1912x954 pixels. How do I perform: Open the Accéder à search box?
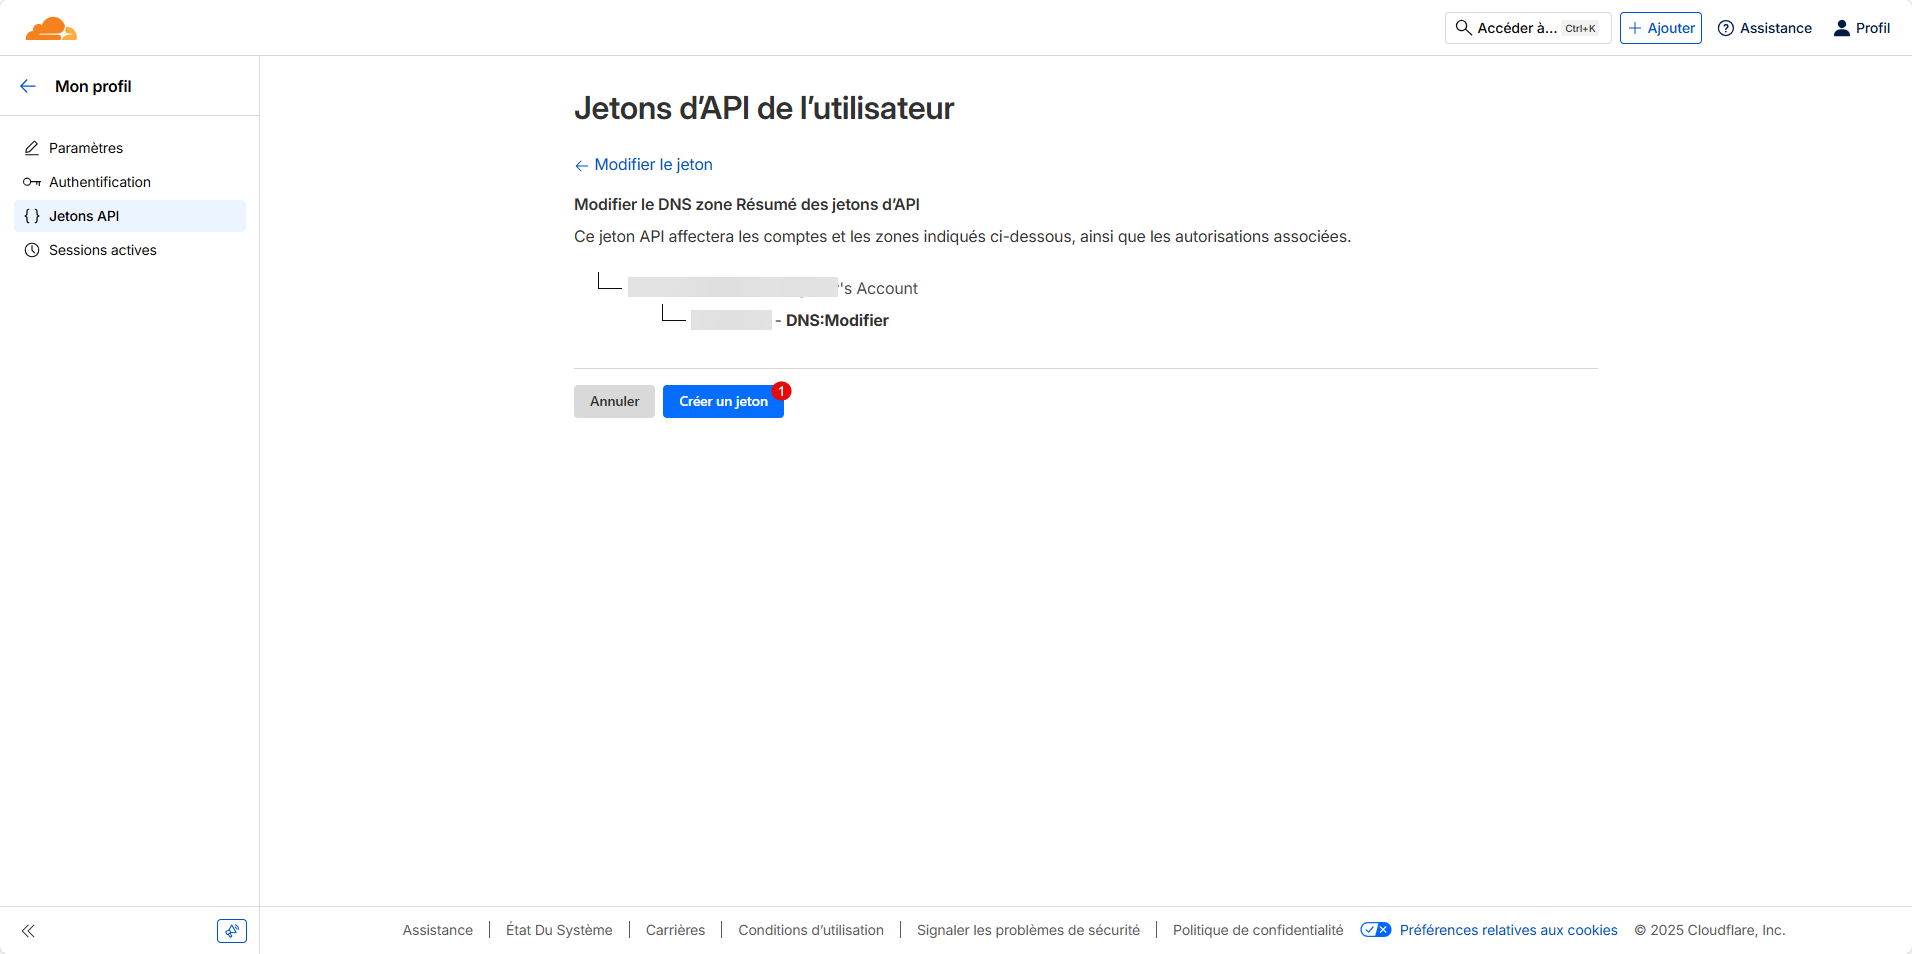click(x=1526, y=28)
